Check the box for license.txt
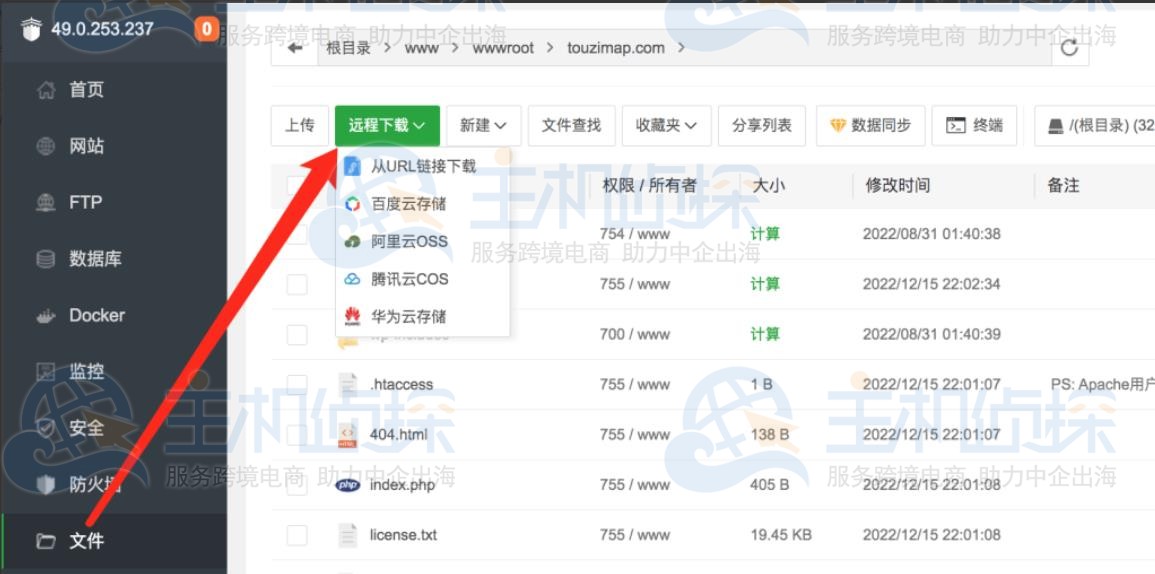This screenshot has height=574, width=1155. [x=297, y=535]
